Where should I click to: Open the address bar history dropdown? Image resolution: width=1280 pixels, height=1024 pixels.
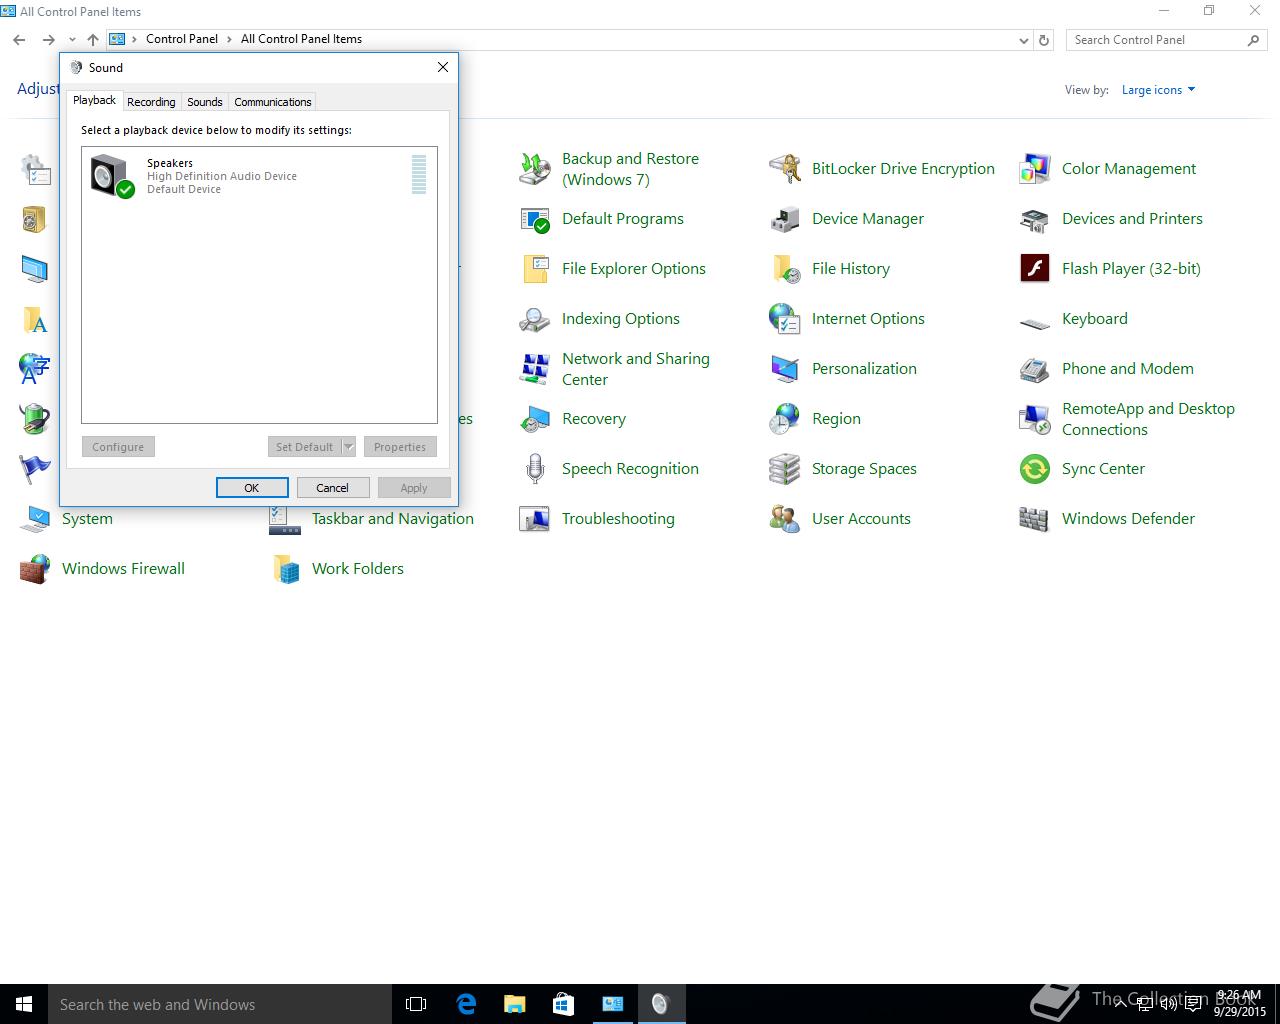pos(1023,40)
